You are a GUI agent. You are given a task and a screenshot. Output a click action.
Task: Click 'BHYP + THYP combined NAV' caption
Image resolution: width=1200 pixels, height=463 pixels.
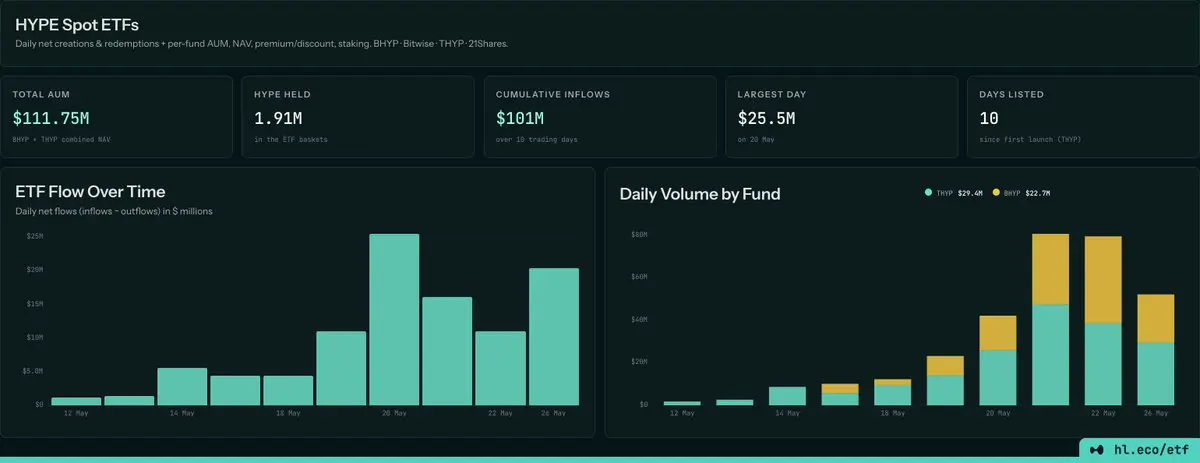tap(61, 139)
